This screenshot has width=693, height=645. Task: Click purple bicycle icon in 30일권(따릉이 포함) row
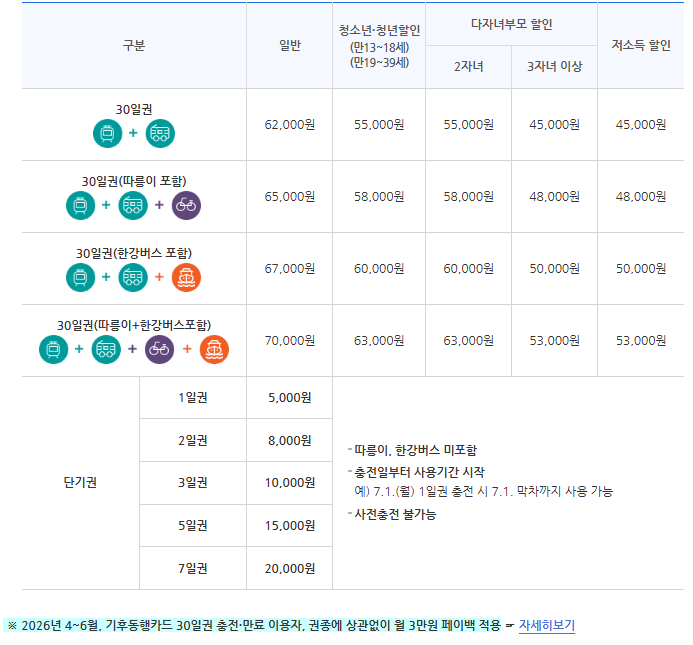click(186, 206)
